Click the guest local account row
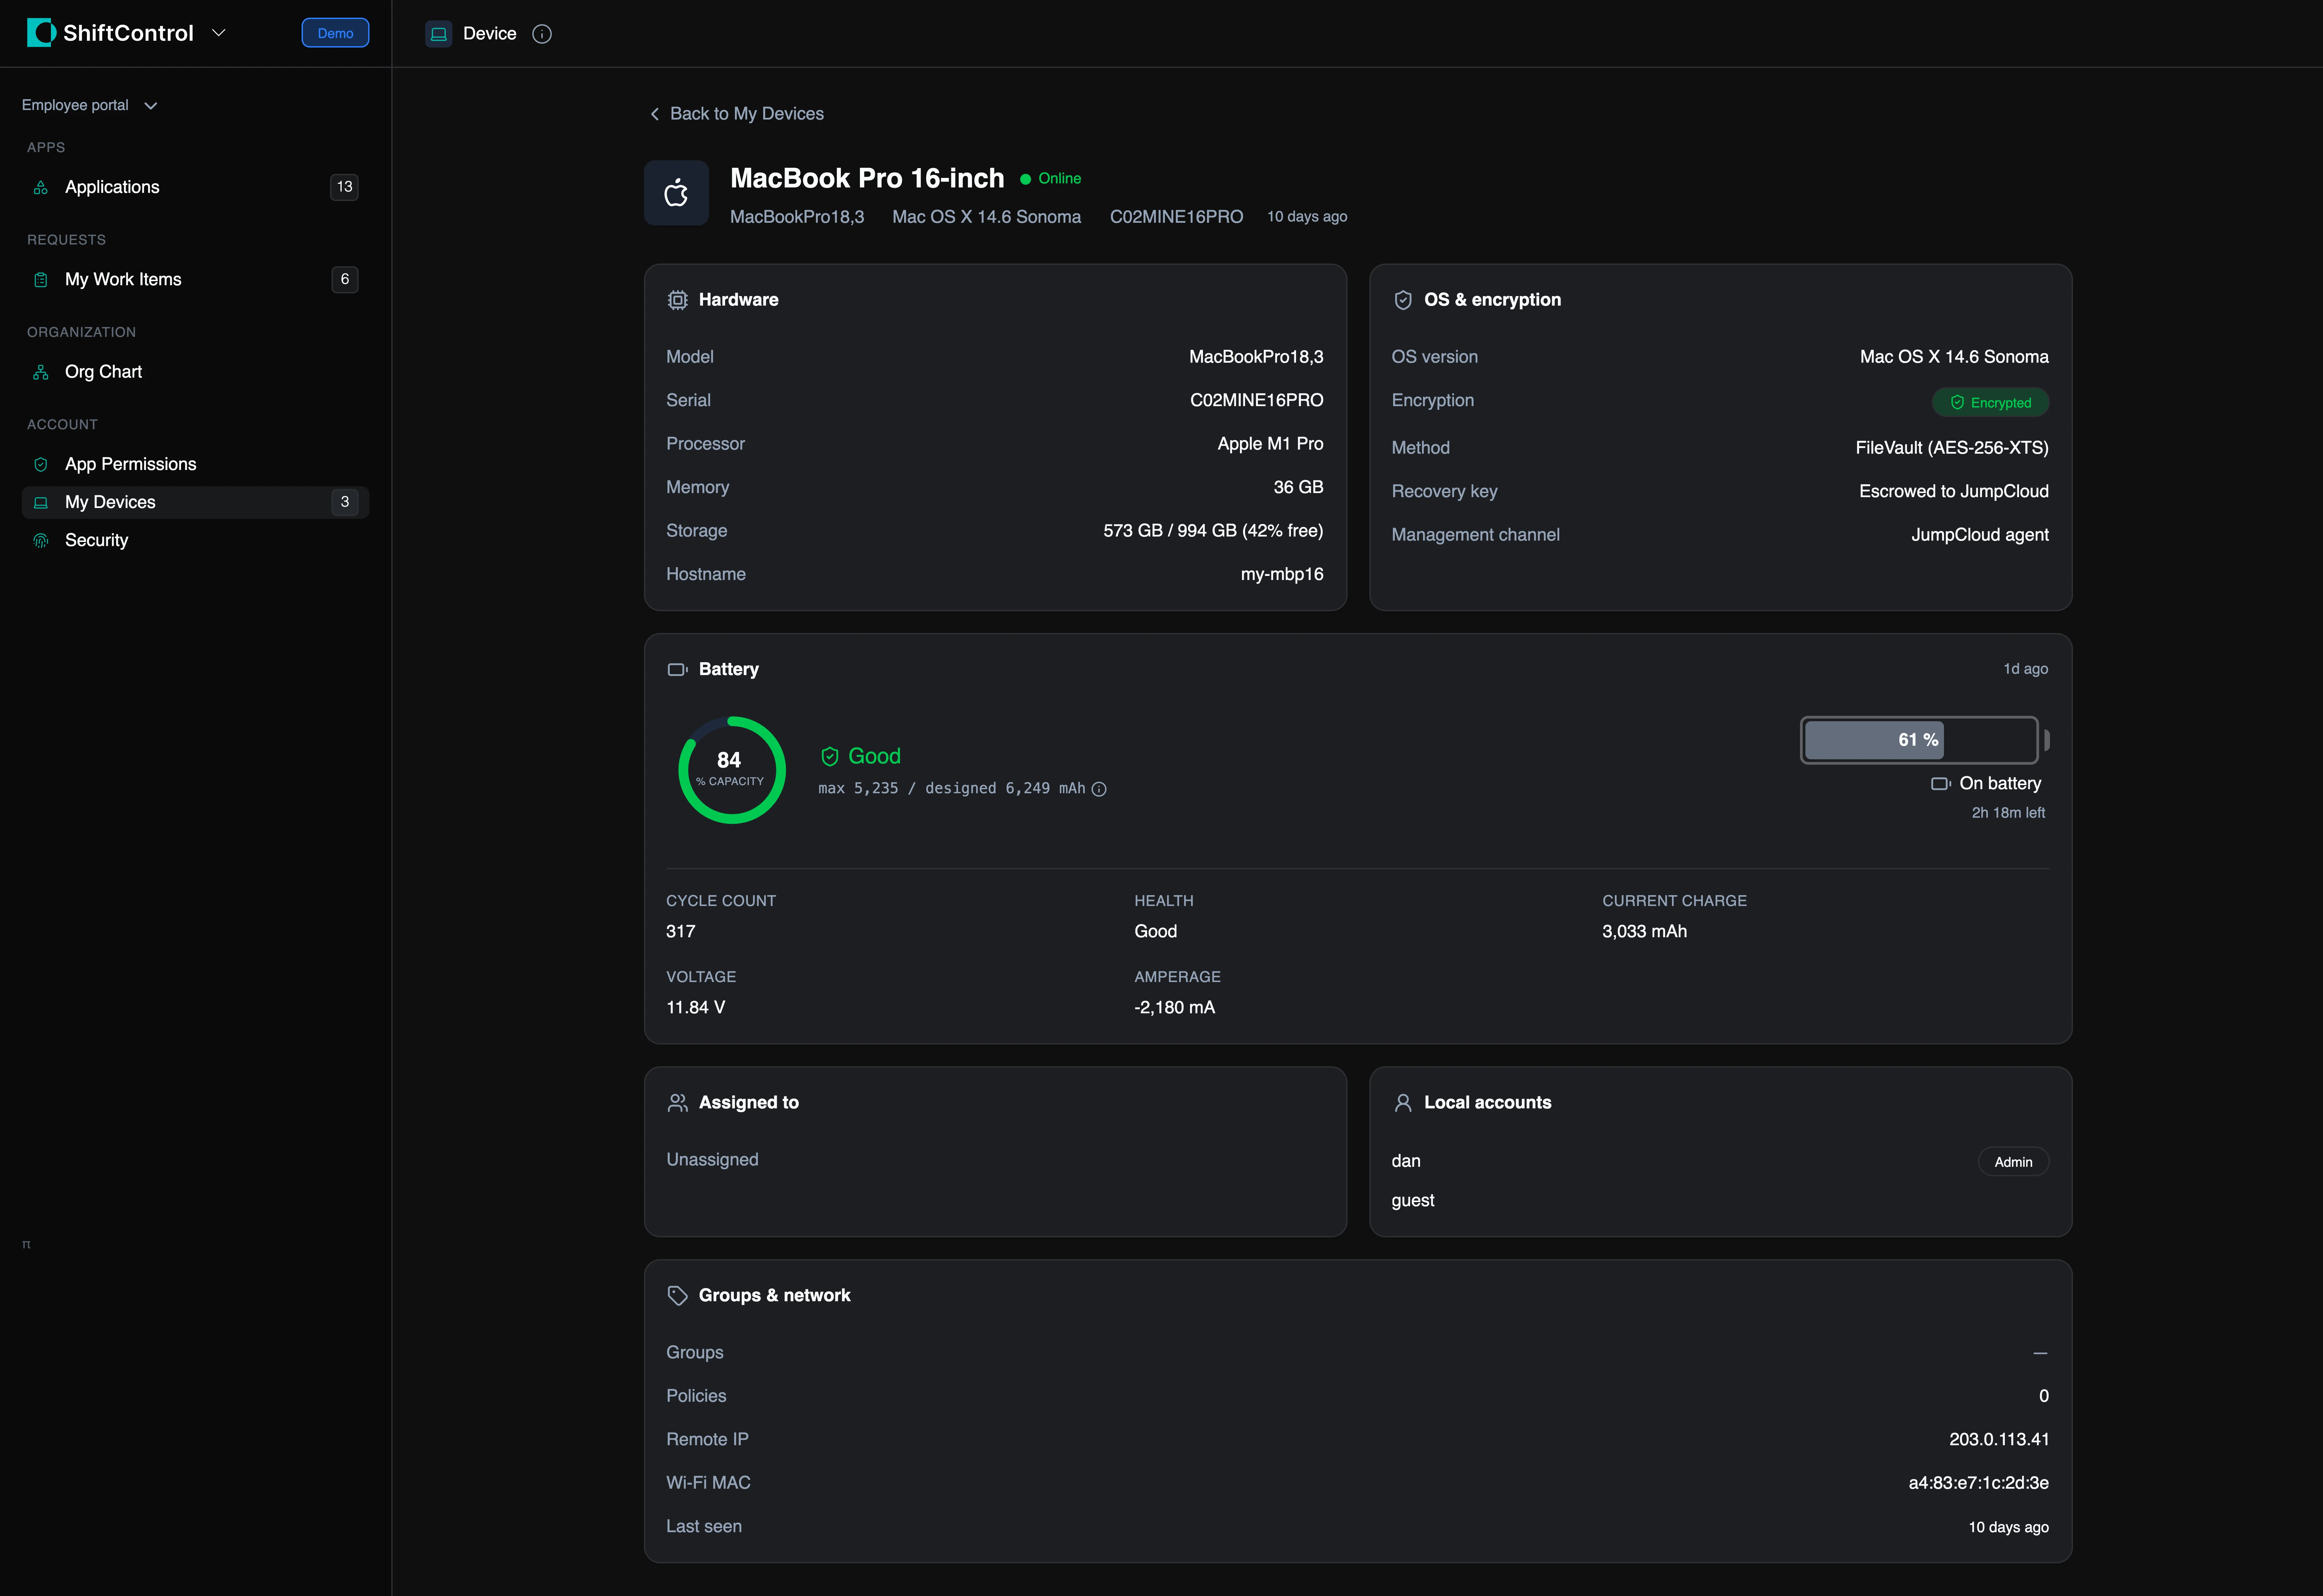The width and height of the screenshot is (2323, 1596). click(1719, 1201)
